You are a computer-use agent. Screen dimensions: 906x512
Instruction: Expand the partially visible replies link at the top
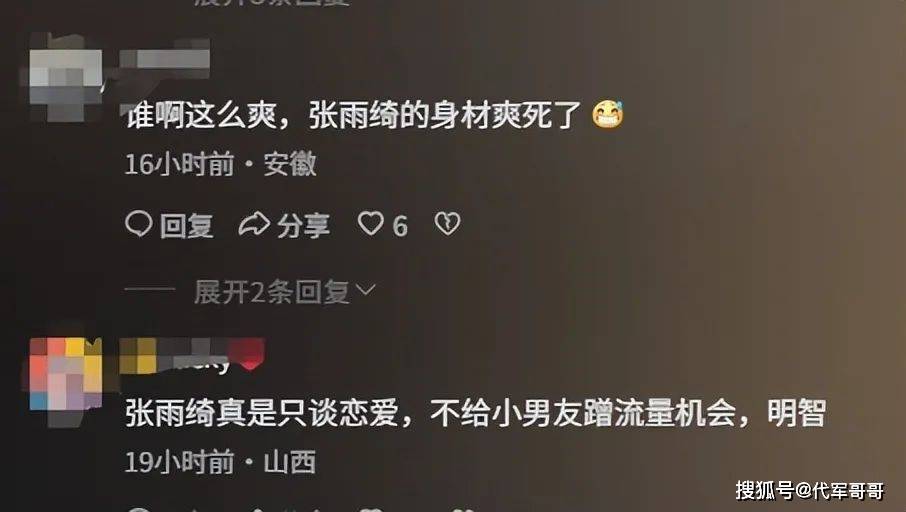272,3
